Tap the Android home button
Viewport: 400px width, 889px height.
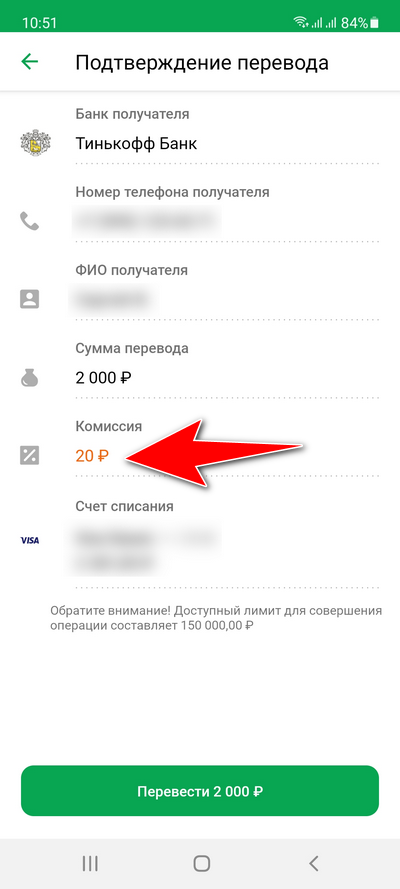(x=201, y=863)
